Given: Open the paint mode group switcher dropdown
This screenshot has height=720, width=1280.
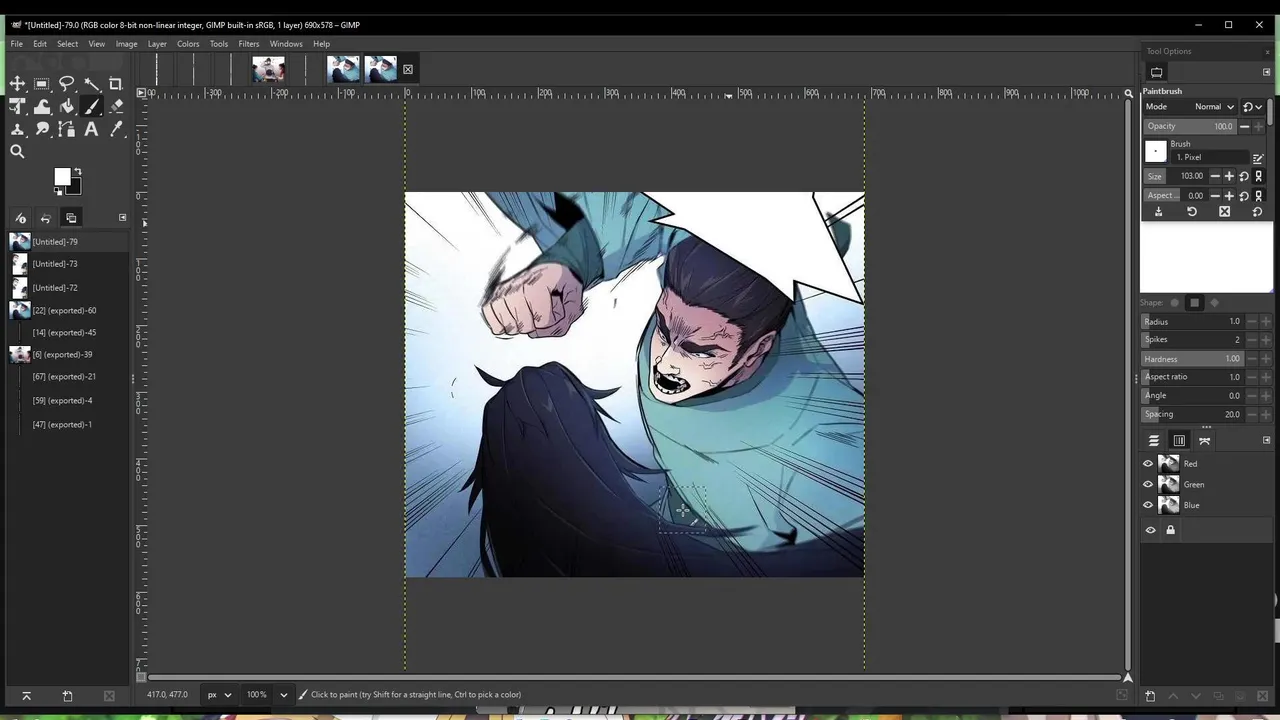Looking at the screenshot, I should click(1251, 106).
